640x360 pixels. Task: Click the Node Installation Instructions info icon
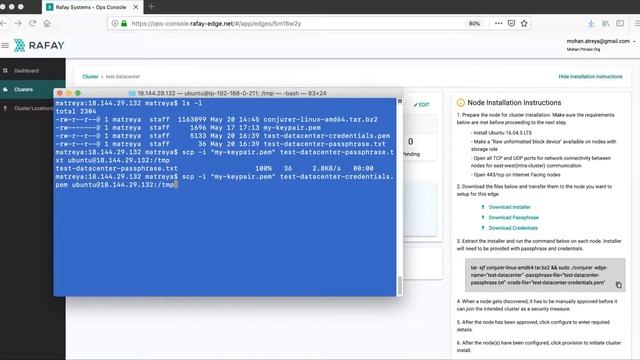[x=460, y=103]
